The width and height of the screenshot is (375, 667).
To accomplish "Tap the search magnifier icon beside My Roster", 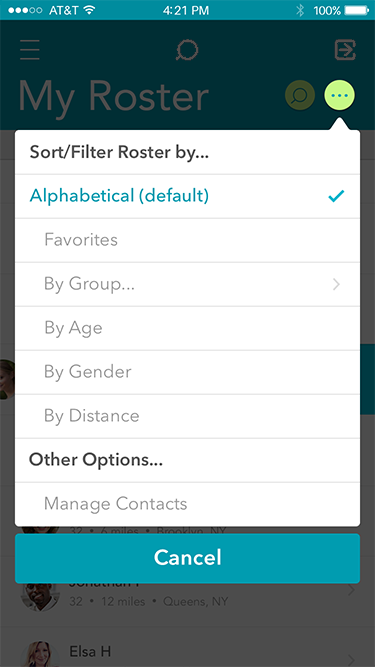I will pyautogui.click(x=300, y=96).
